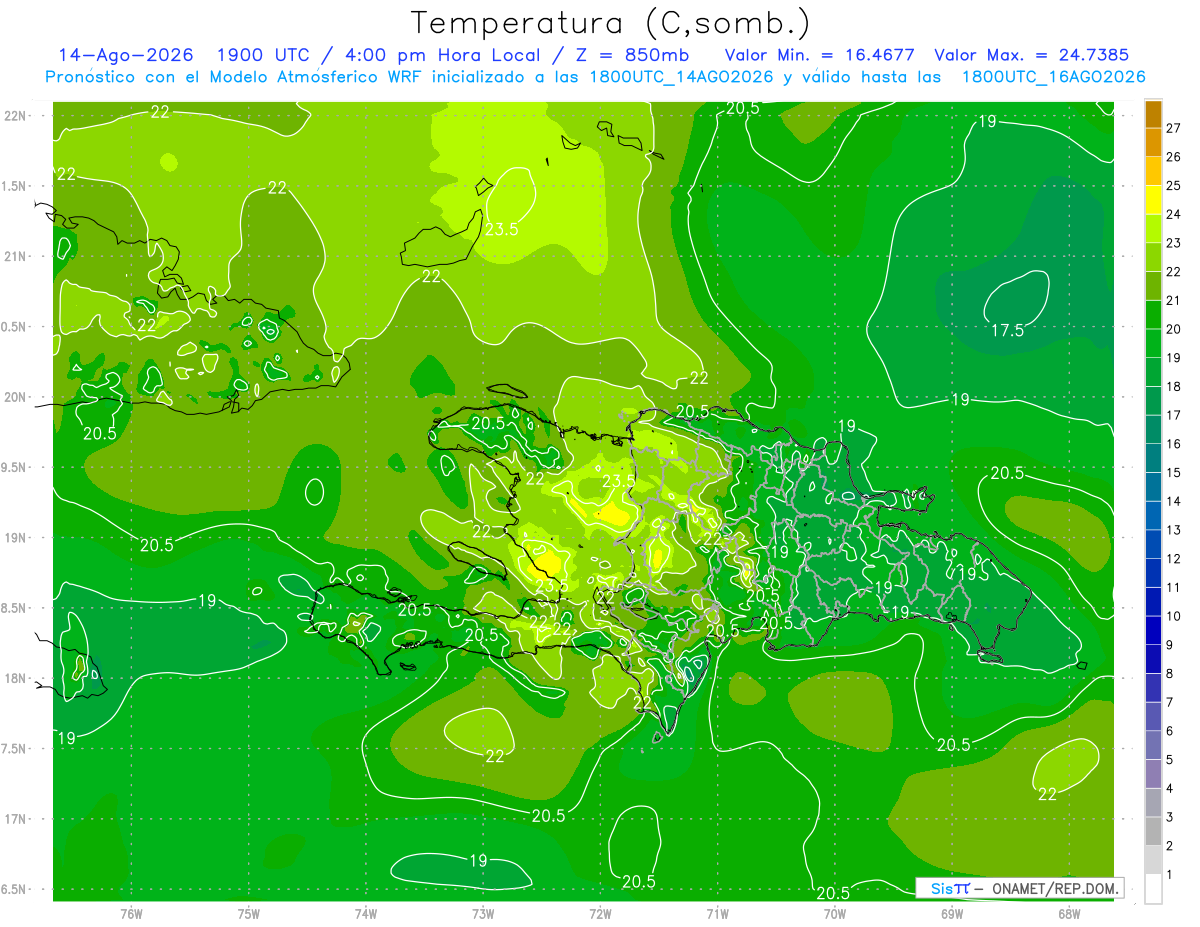The image size is (1200, 927).
Task: Click the number 27 on the color scale
Action: point(1173,128)
